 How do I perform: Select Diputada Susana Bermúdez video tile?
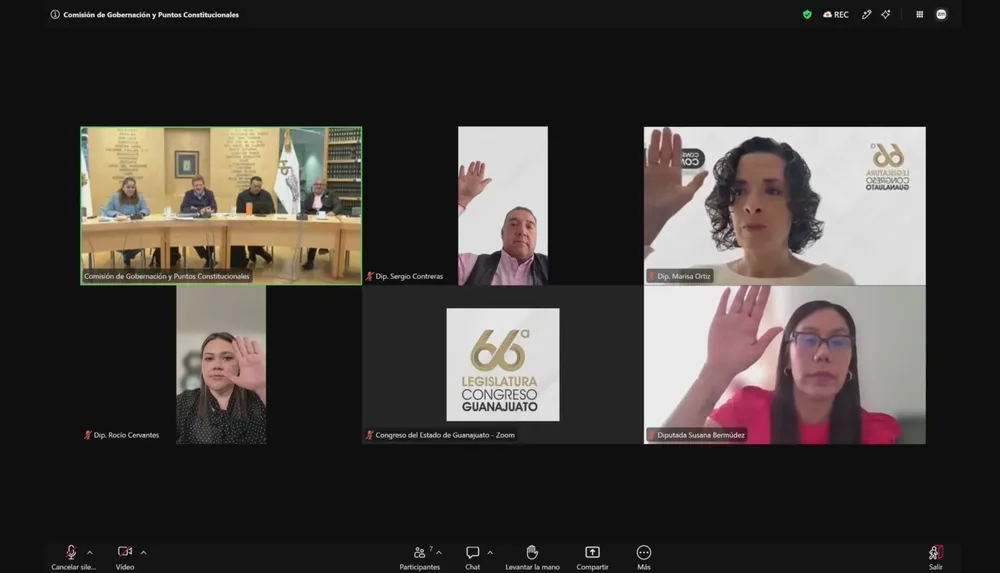pos(784,364)
